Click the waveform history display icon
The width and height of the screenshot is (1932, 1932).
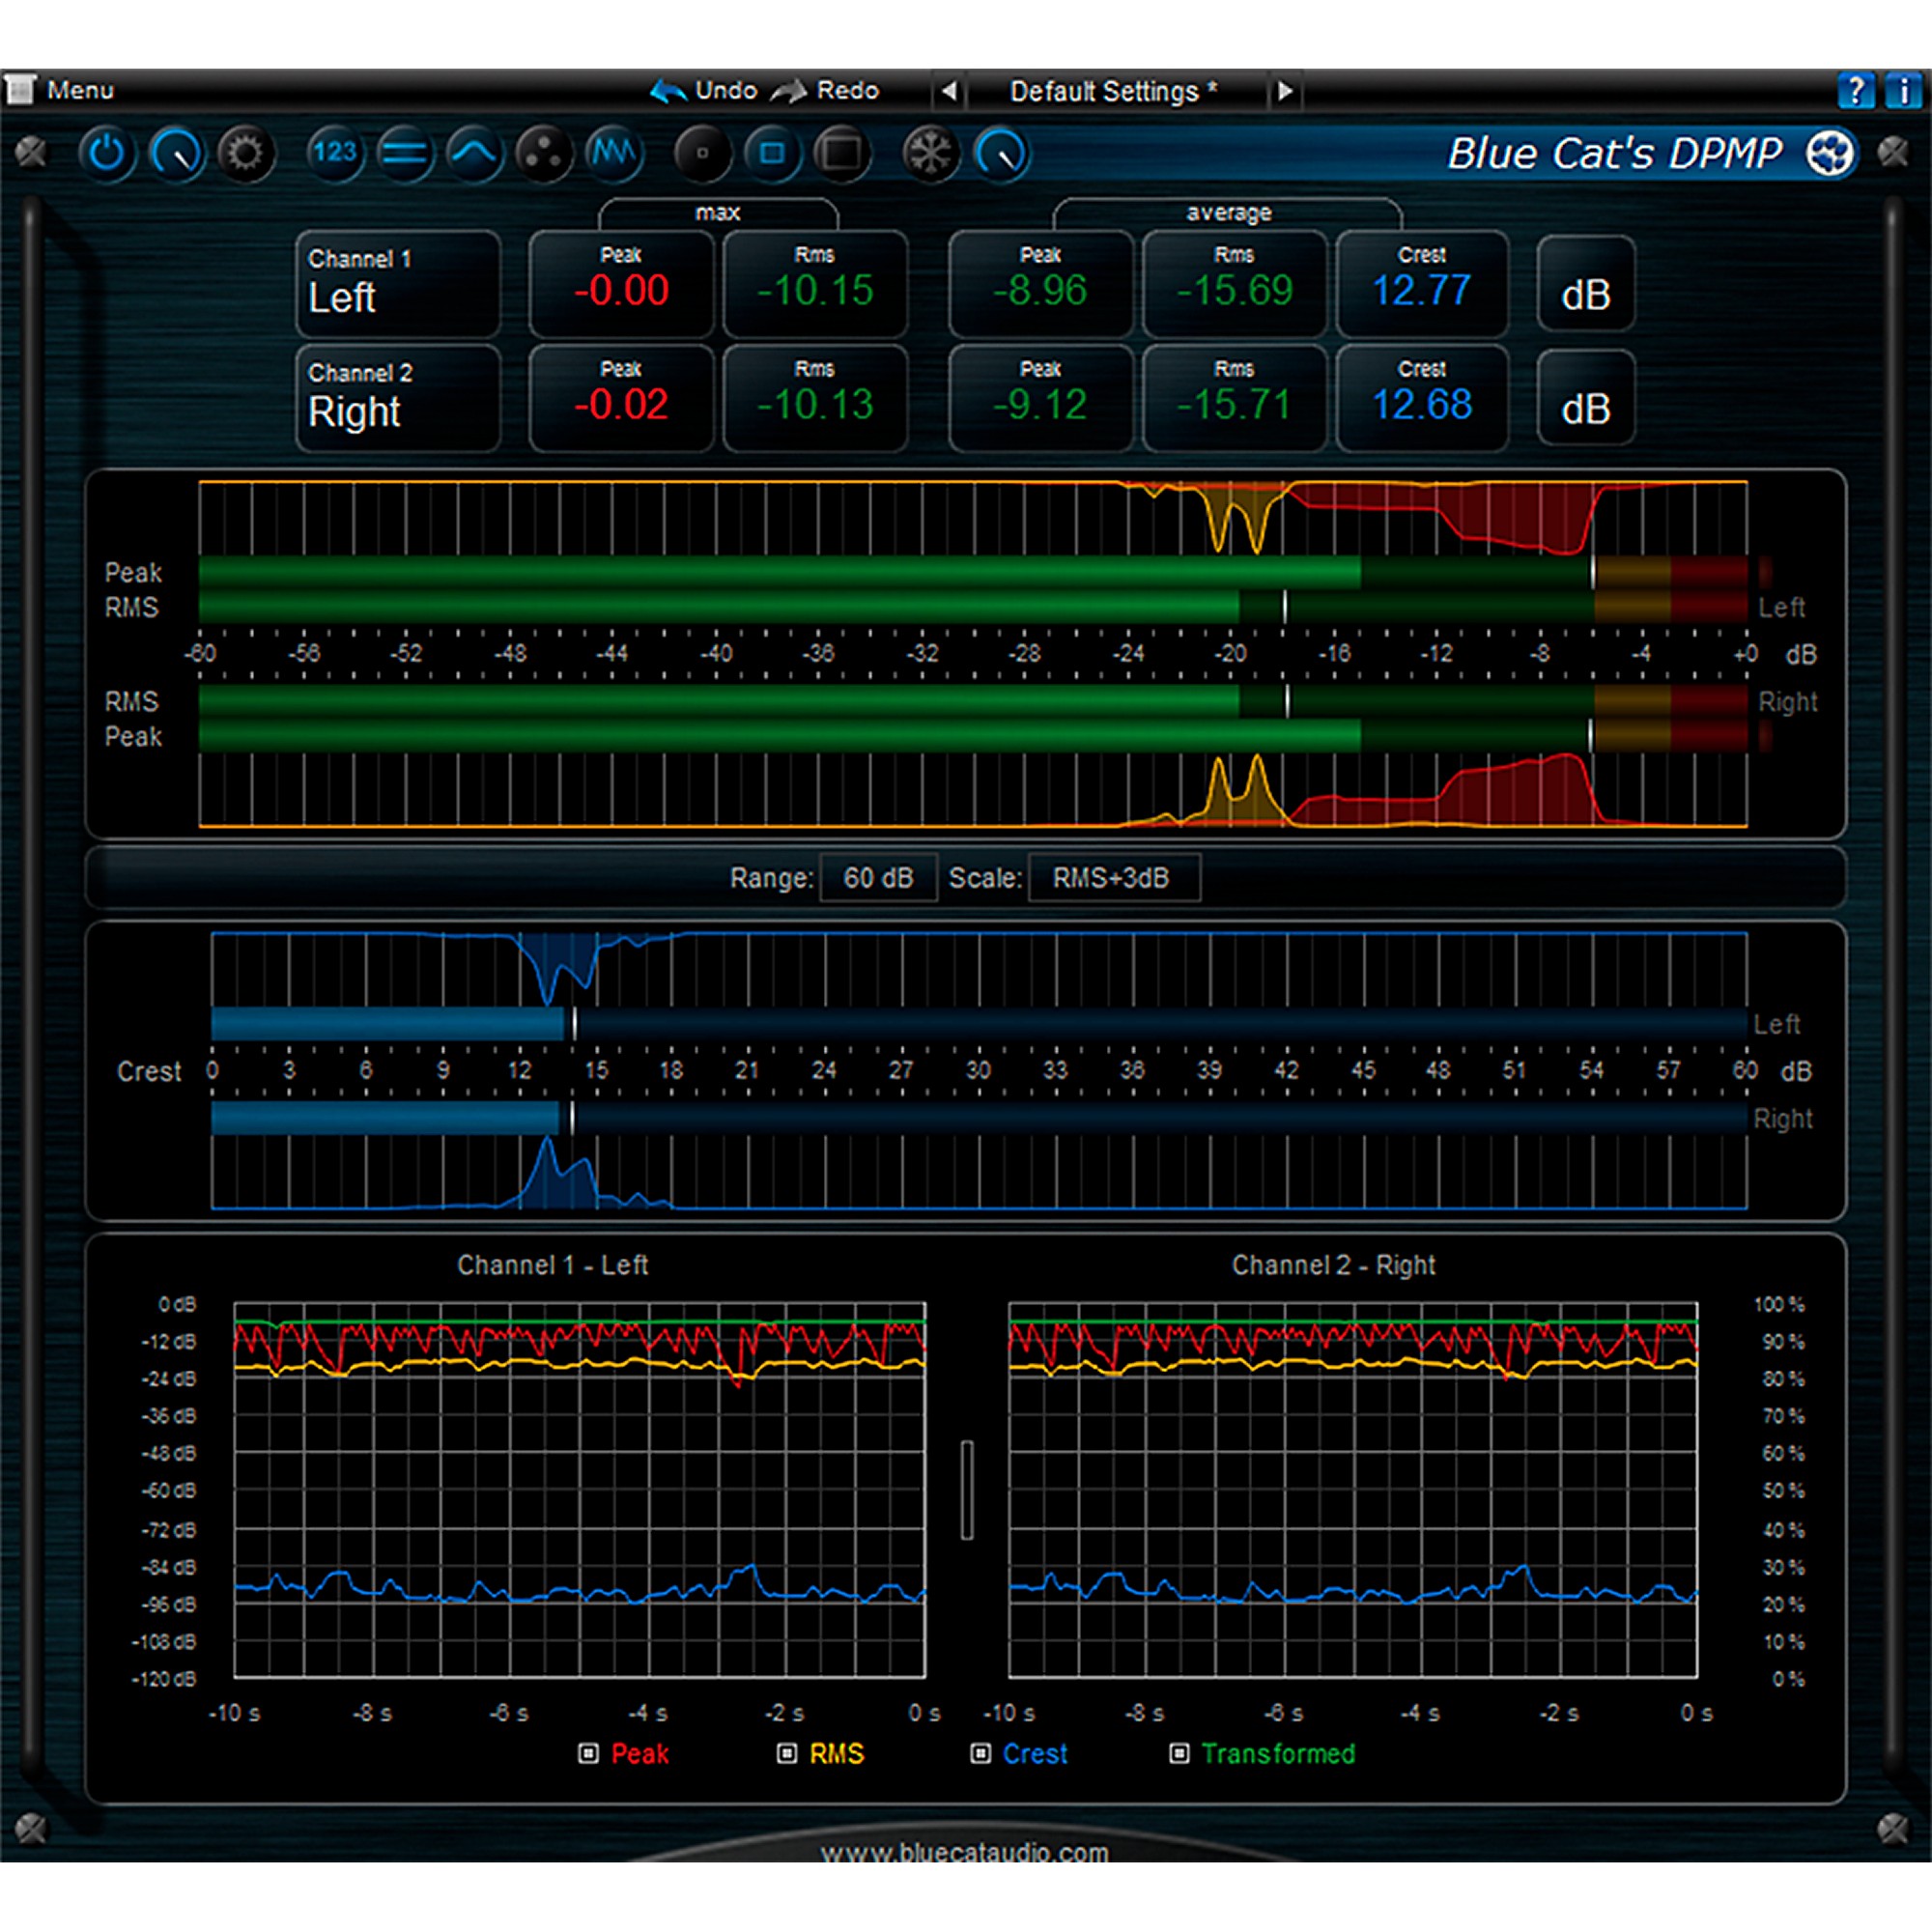tap(613, 153)
